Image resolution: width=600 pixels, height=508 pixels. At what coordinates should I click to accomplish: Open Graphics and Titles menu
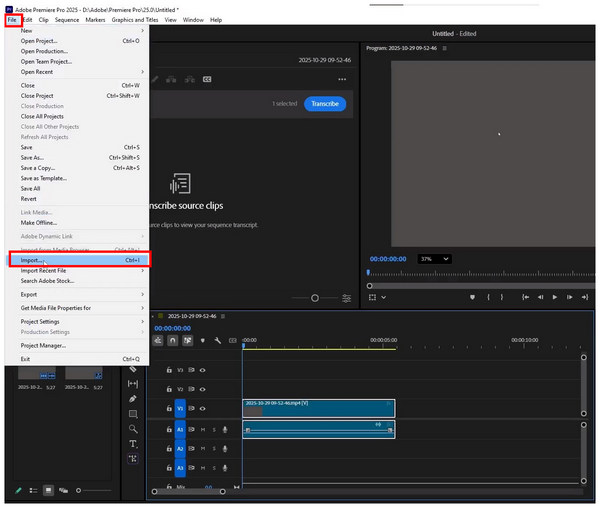pyautogui.click(x=135, y=20)
